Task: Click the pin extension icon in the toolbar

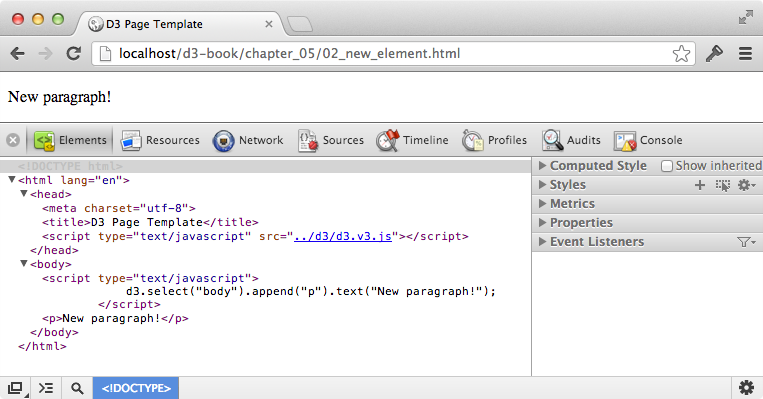Action: click(x=714, y=54)
